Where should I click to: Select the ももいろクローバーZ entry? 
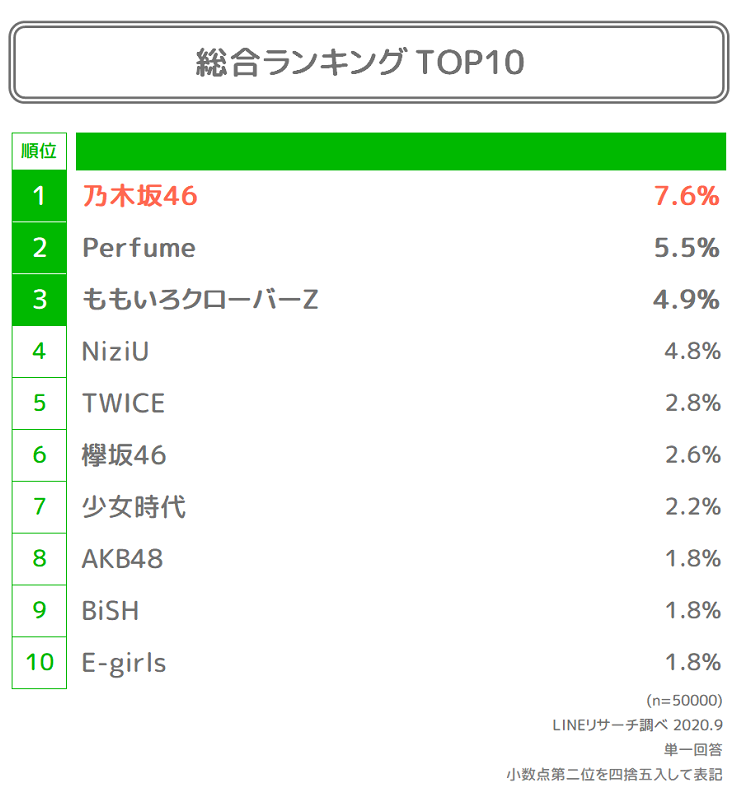pos(200,300)
